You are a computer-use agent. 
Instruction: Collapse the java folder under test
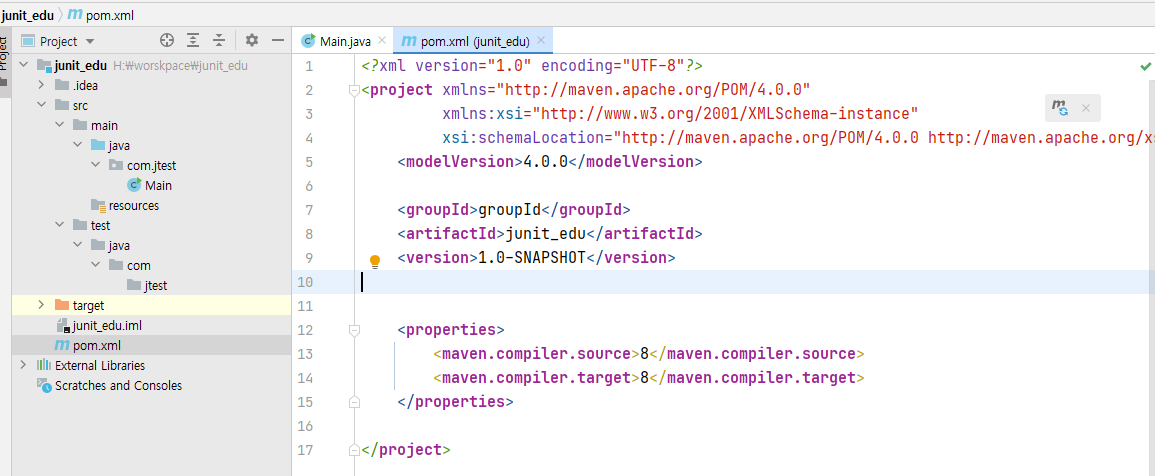pos(78,245)
